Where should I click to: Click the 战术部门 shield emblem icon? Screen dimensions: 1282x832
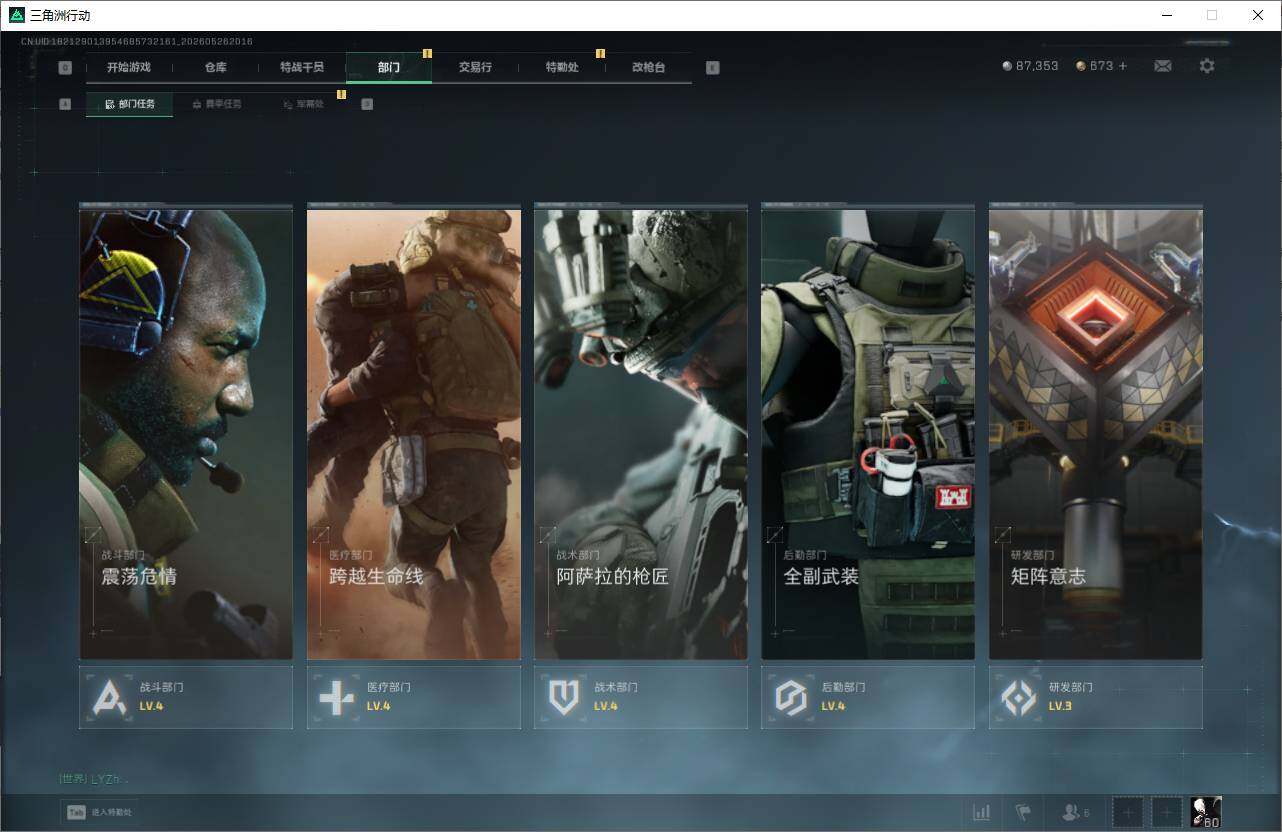point(564,697)
